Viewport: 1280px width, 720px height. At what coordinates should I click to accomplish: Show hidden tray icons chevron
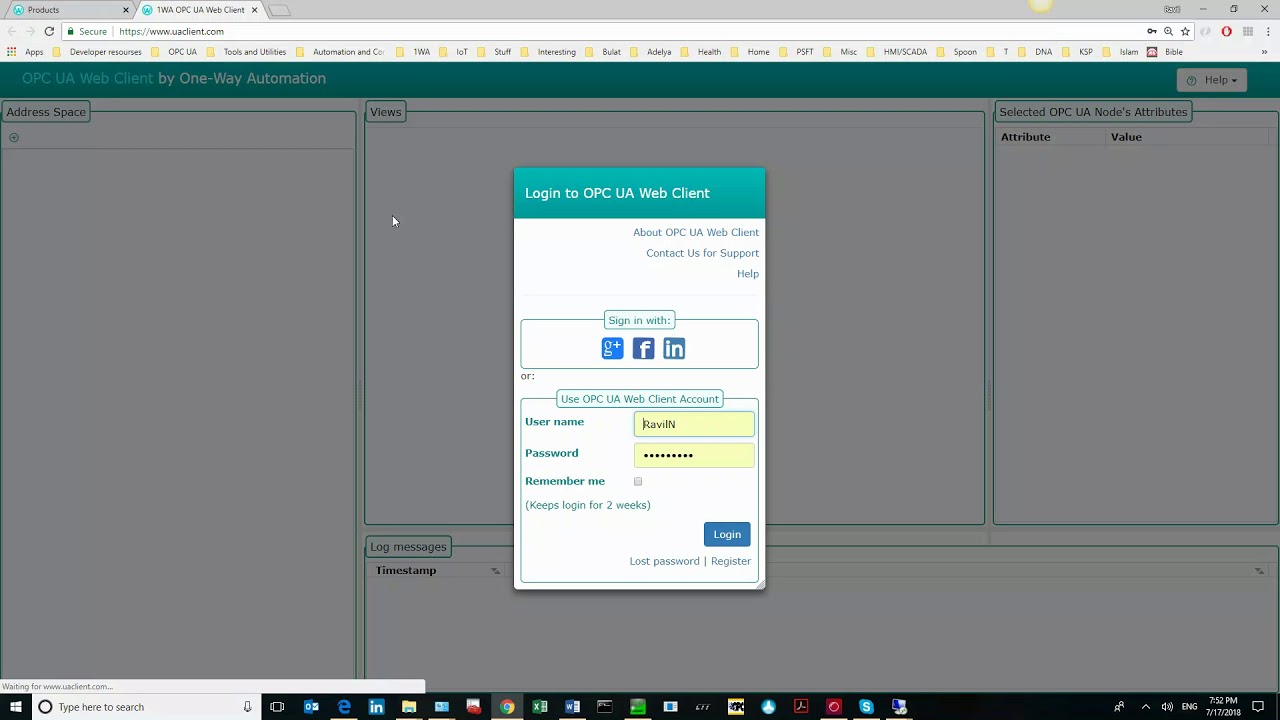1145,707
